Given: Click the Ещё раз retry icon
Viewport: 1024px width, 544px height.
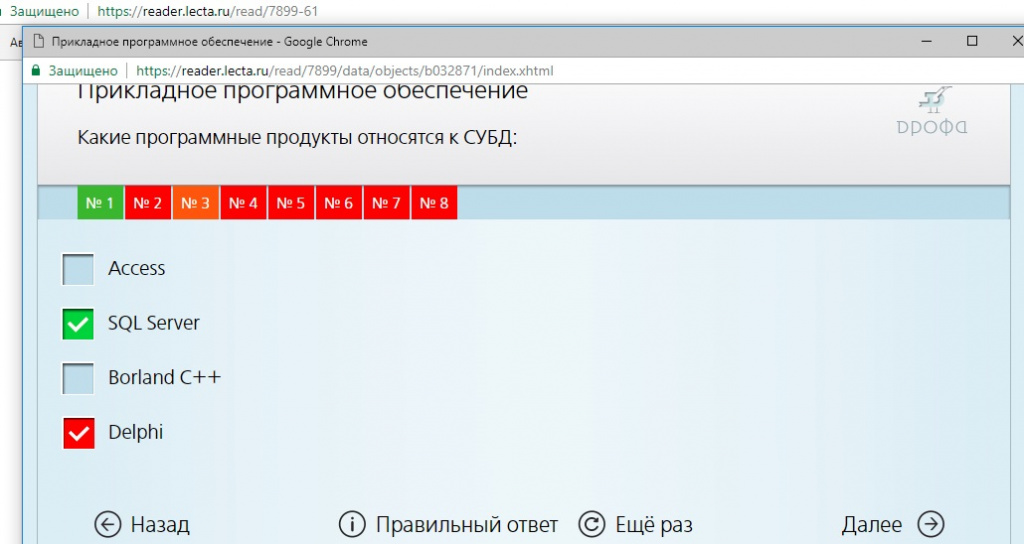Looking at the screenshot, I should coord(592,524).
